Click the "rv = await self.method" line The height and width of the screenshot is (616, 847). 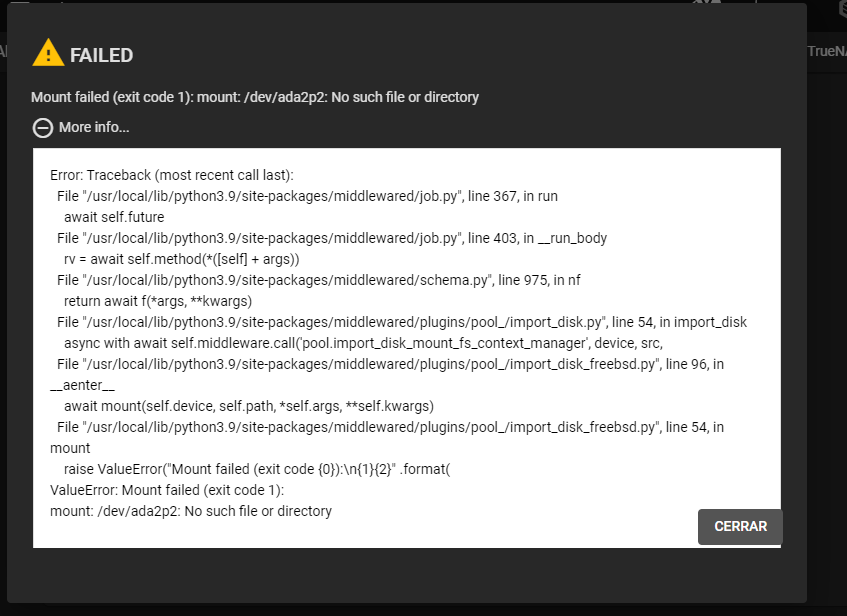tap(182, 259)
